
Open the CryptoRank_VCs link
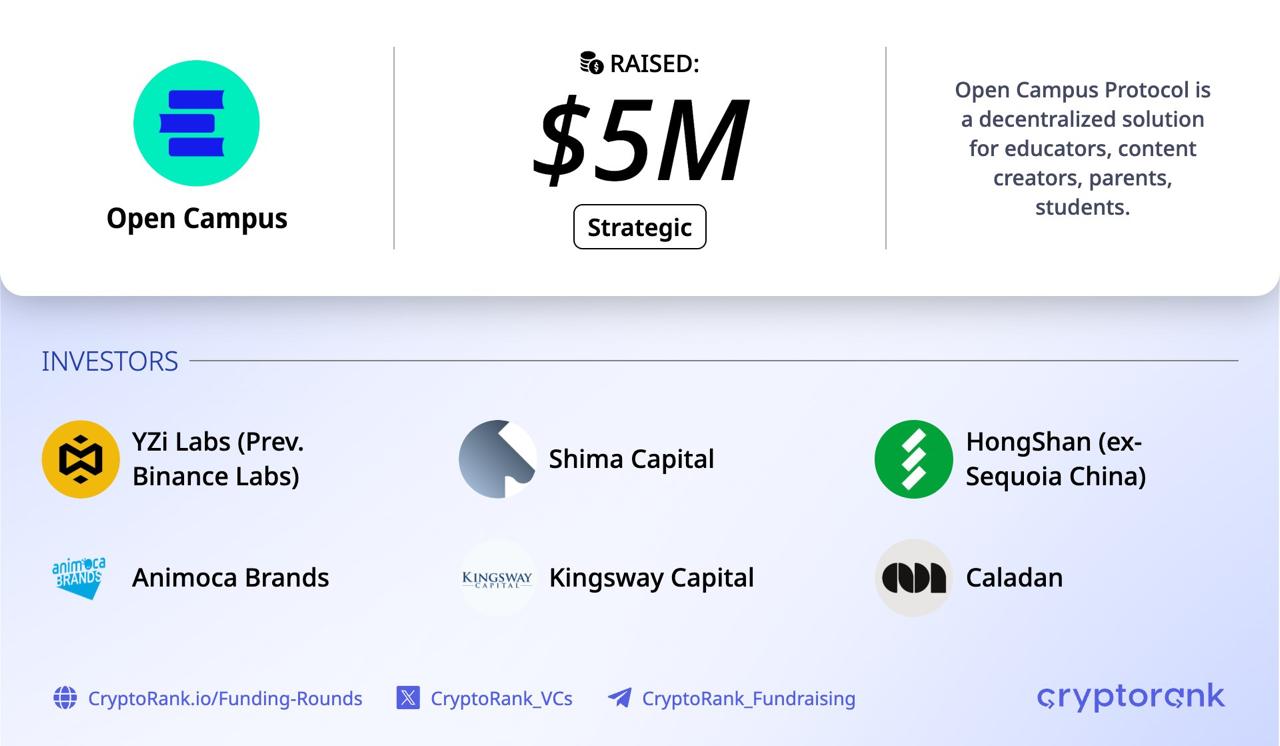tap(501, 698)
